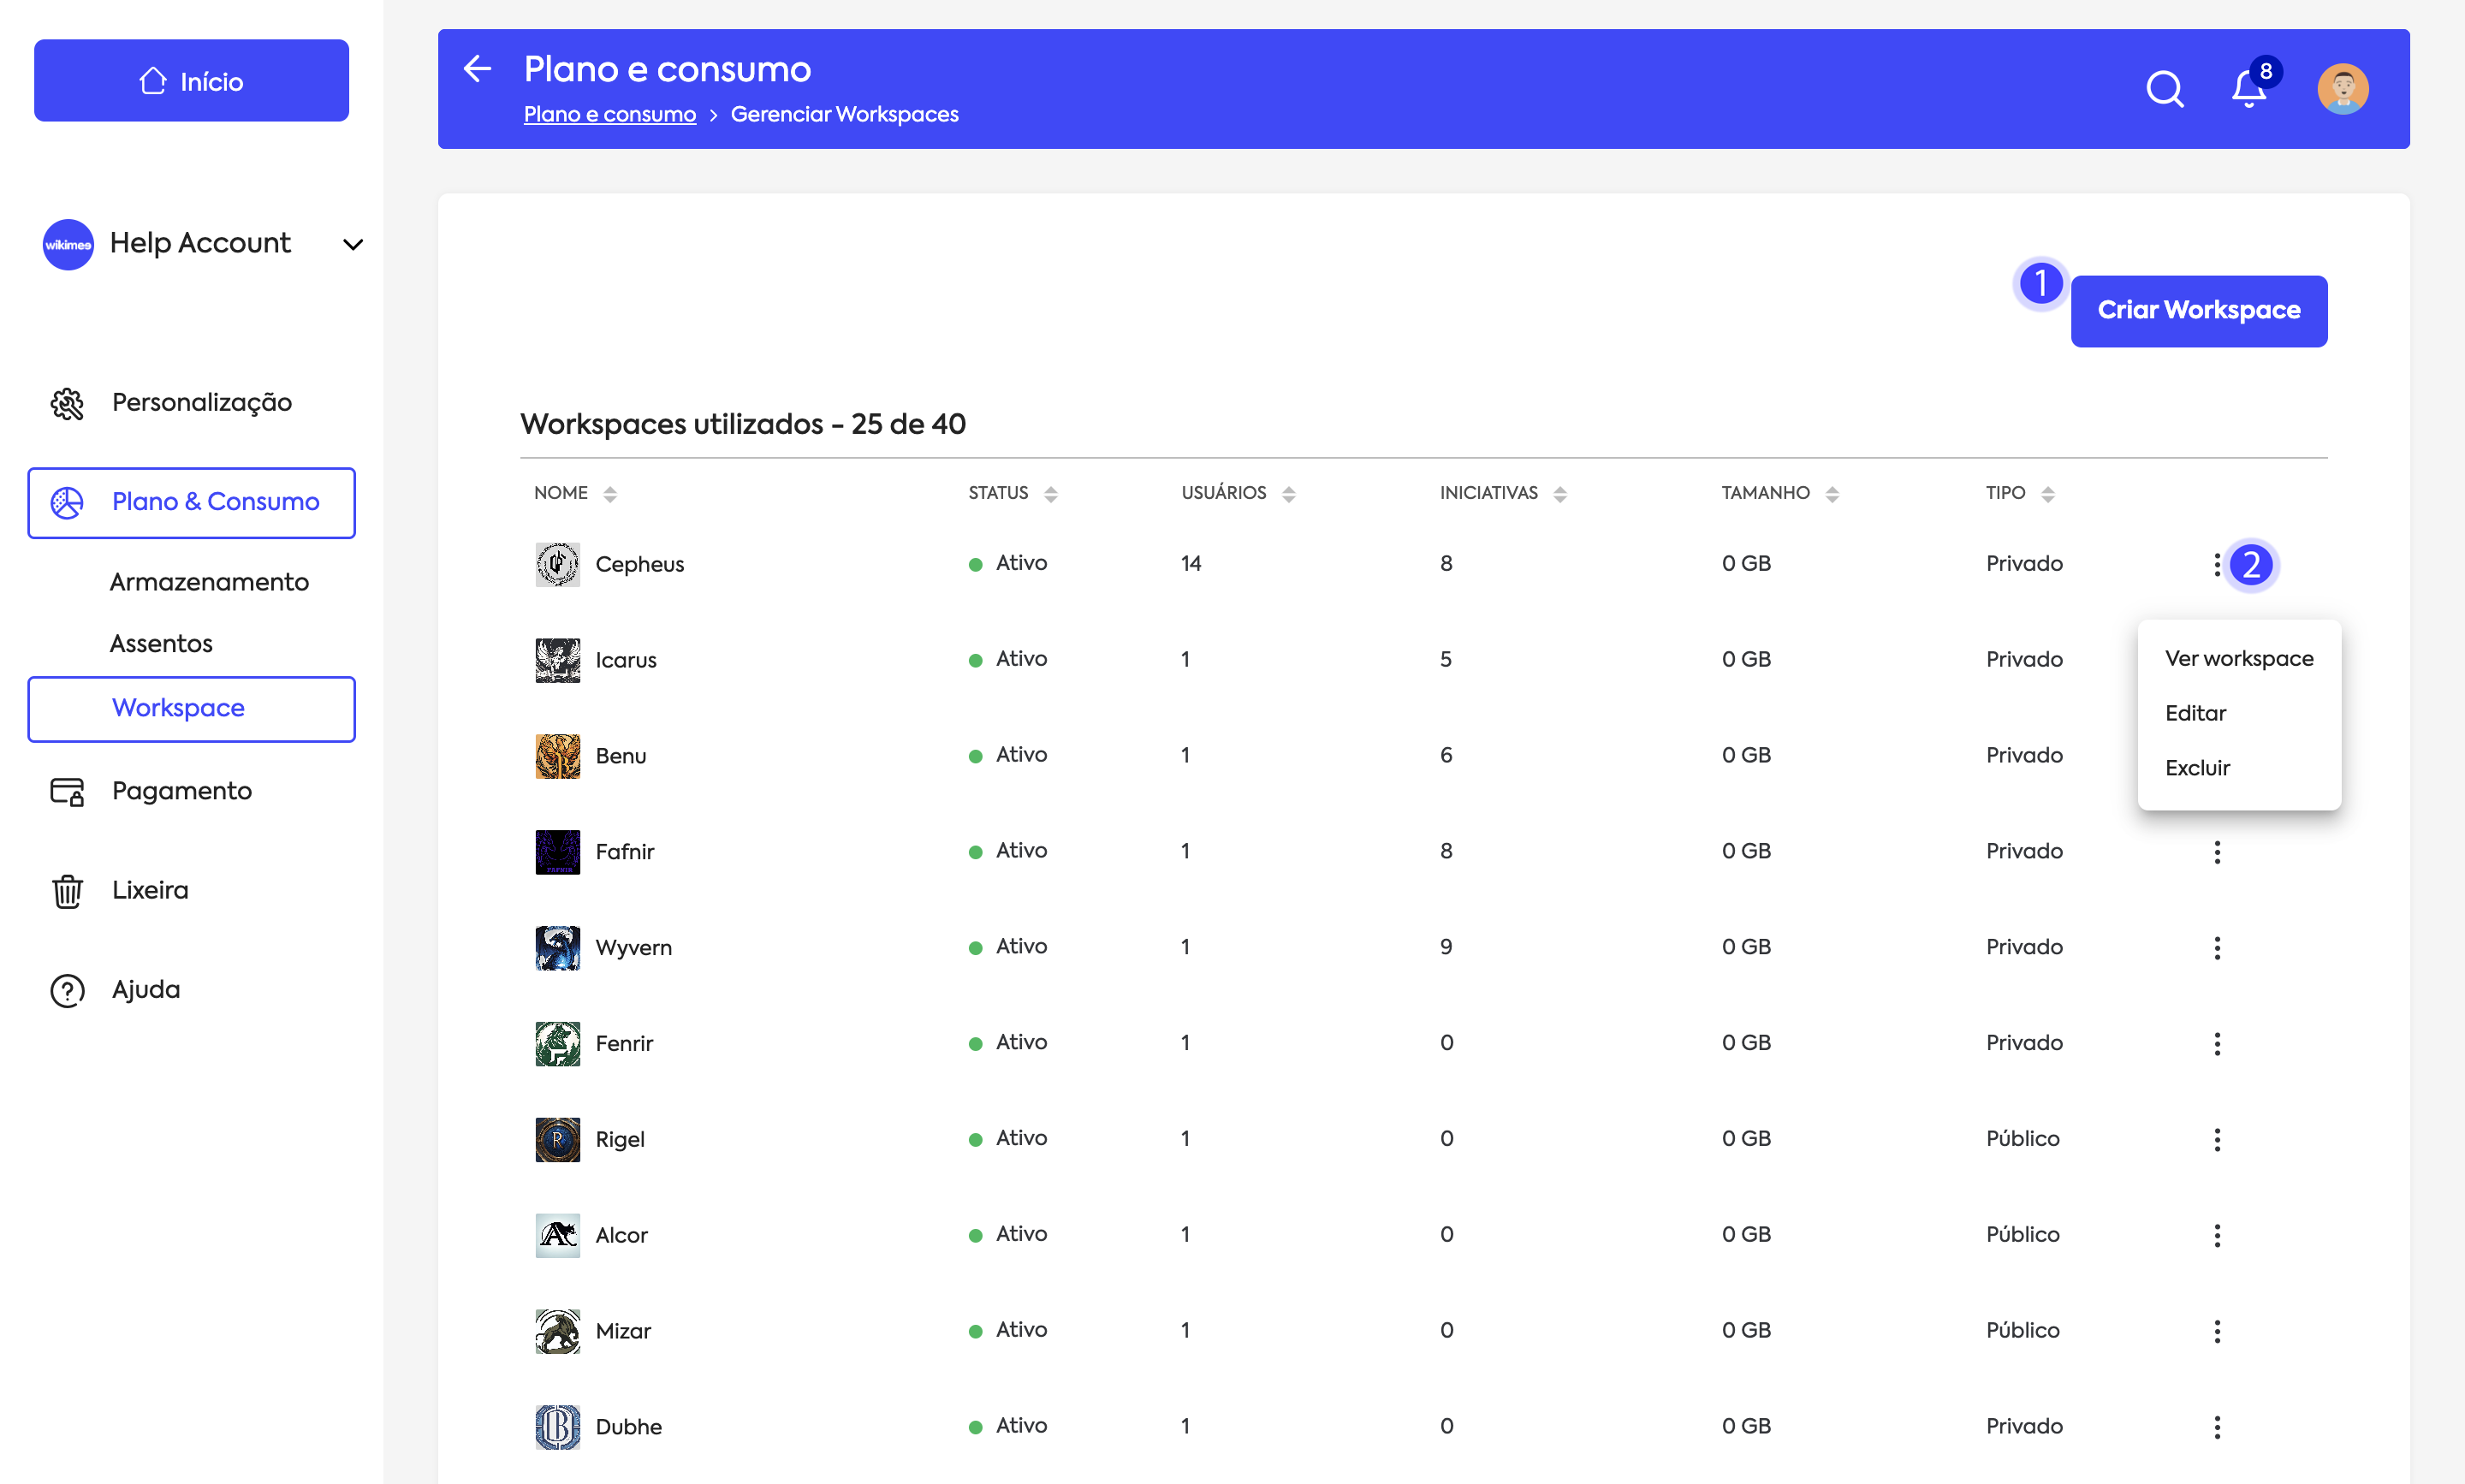Viewport: 2465px width, 1484px height.
Task: Expand the Help Account dropdown chevron
Action: click(x=352, y=244)
